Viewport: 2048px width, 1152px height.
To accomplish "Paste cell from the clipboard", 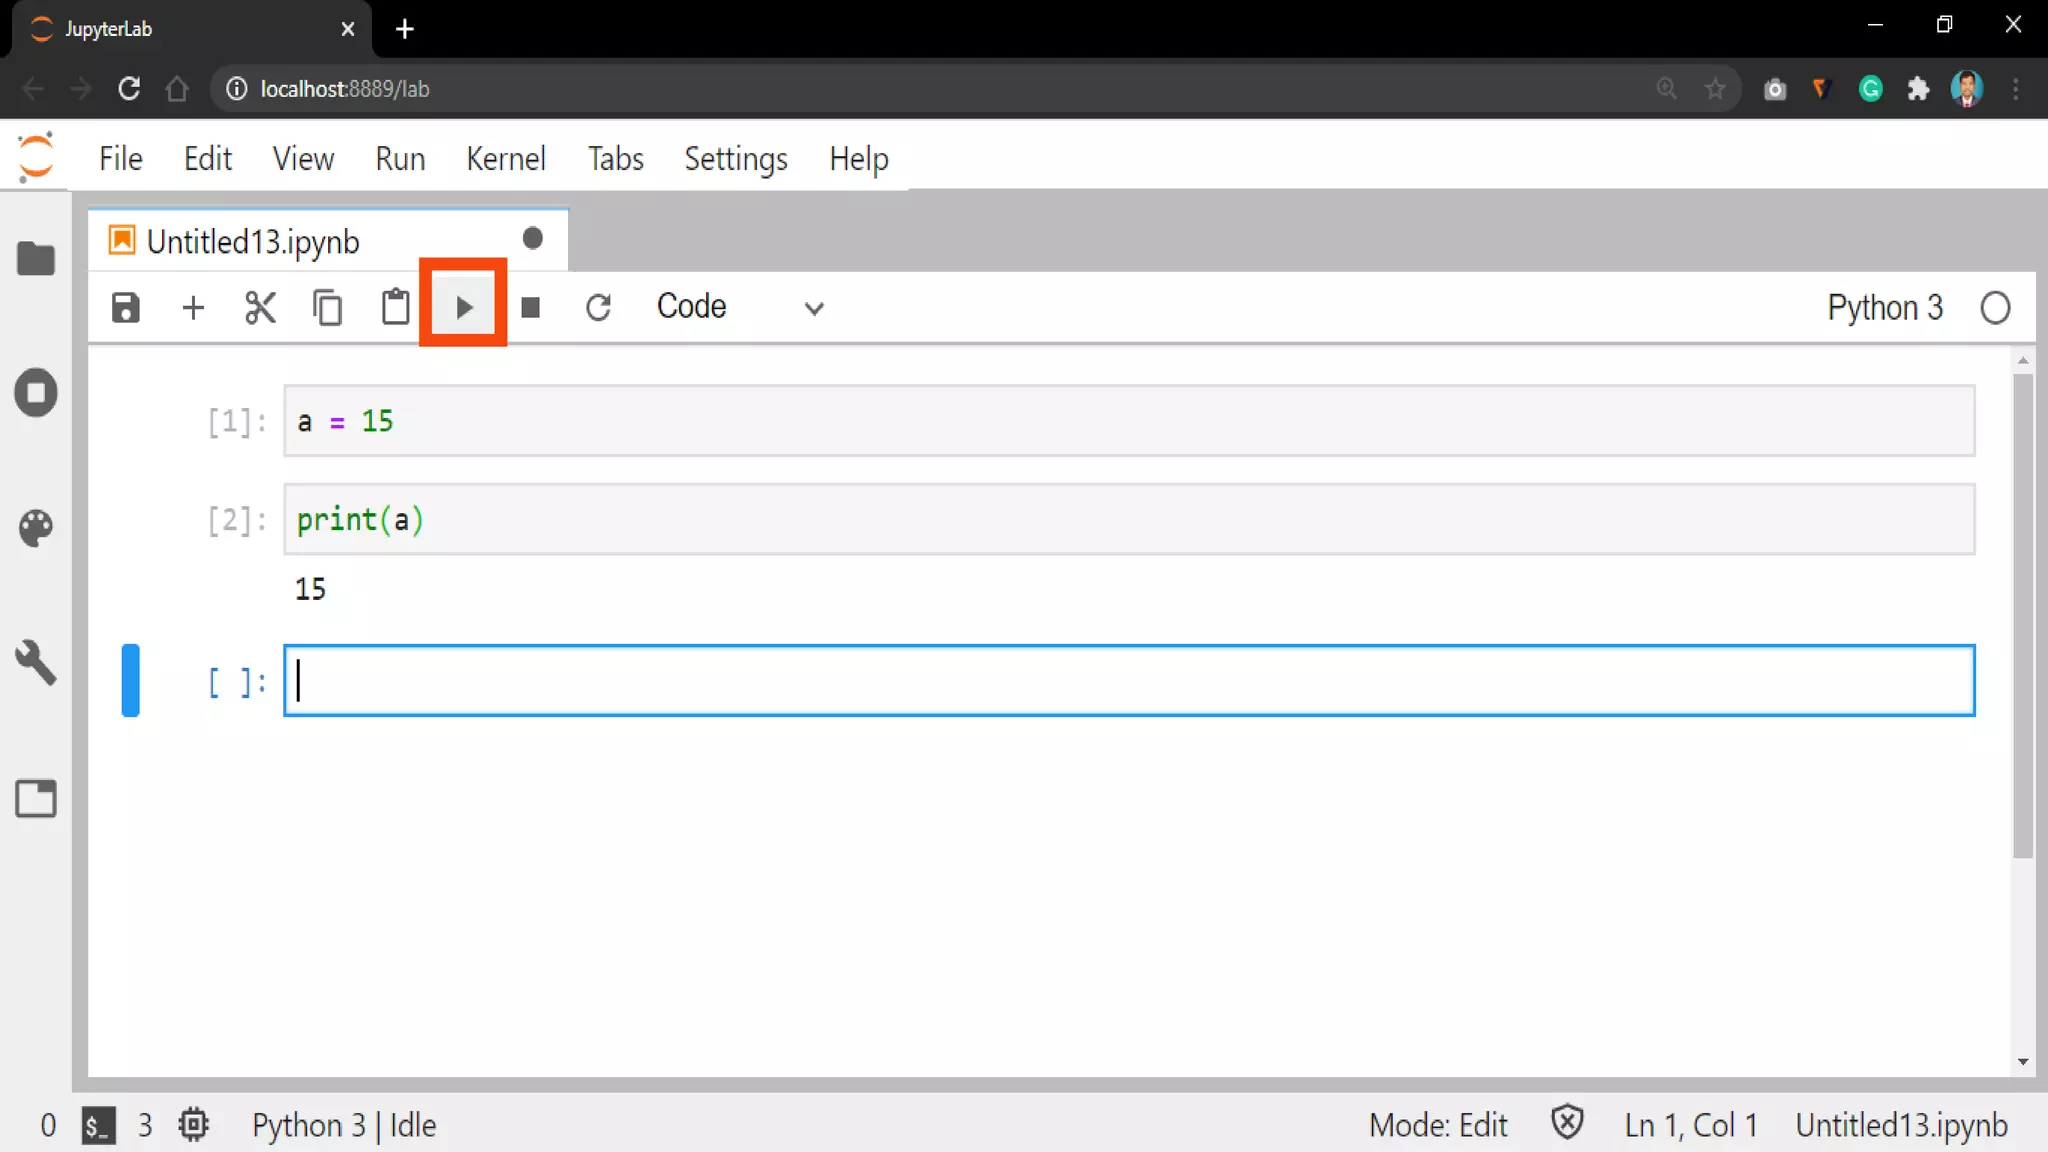I will pyautogui.click(x=396, y=307).
